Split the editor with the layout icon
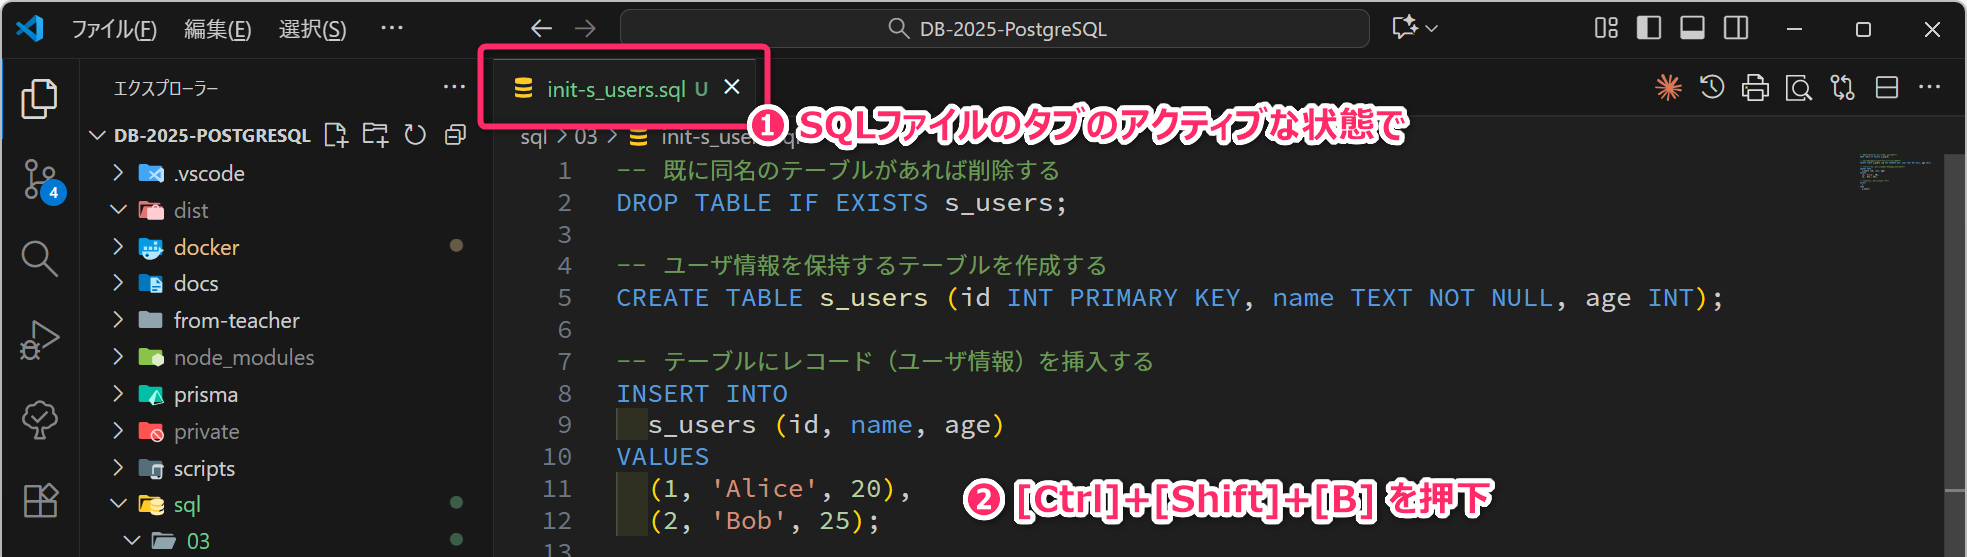Screen dimensions: 1967x557 tap(1886, 88)
